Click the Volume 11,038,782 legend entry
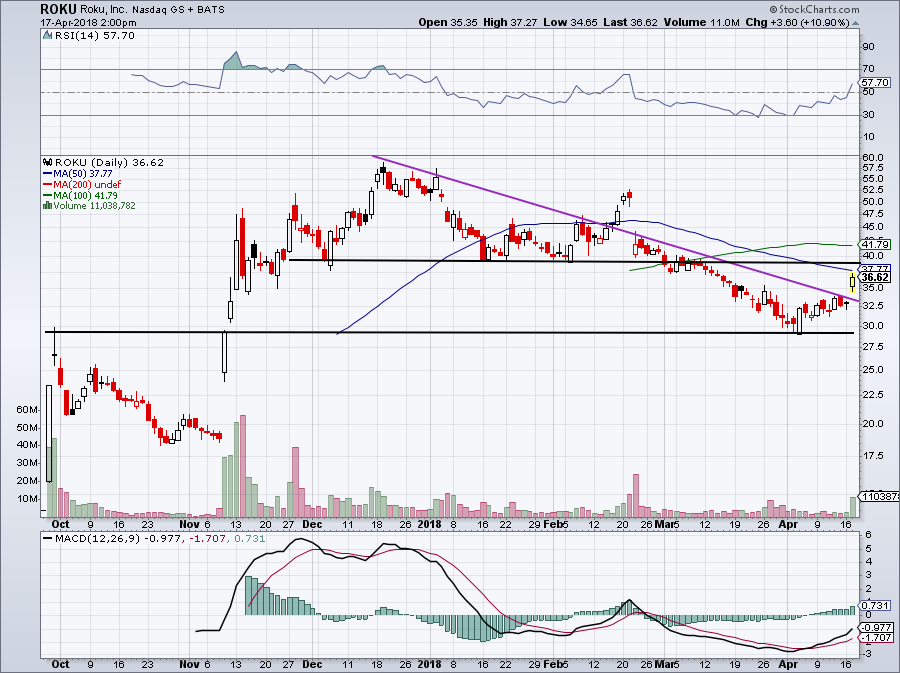Image resolution: width=900 pixels, height=673 pixels. click(x=94, y=205)
